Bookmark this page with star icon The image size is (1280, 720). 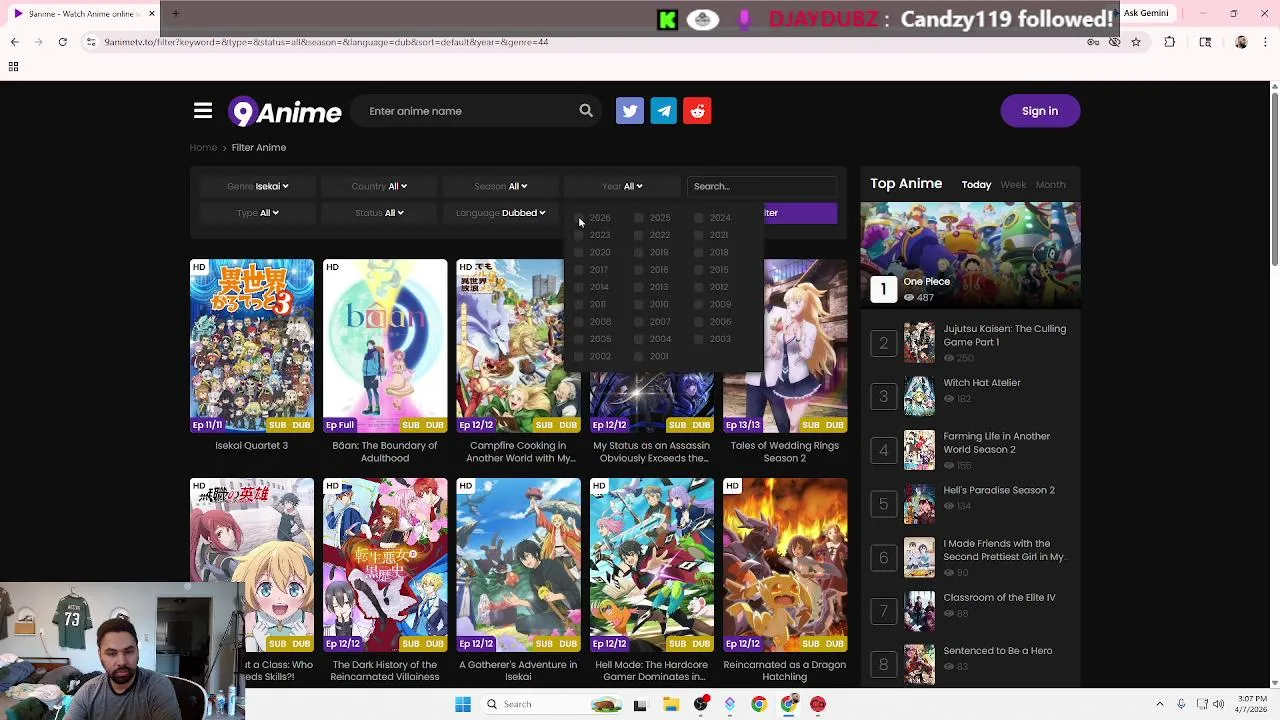click(x=1136, y=42)
